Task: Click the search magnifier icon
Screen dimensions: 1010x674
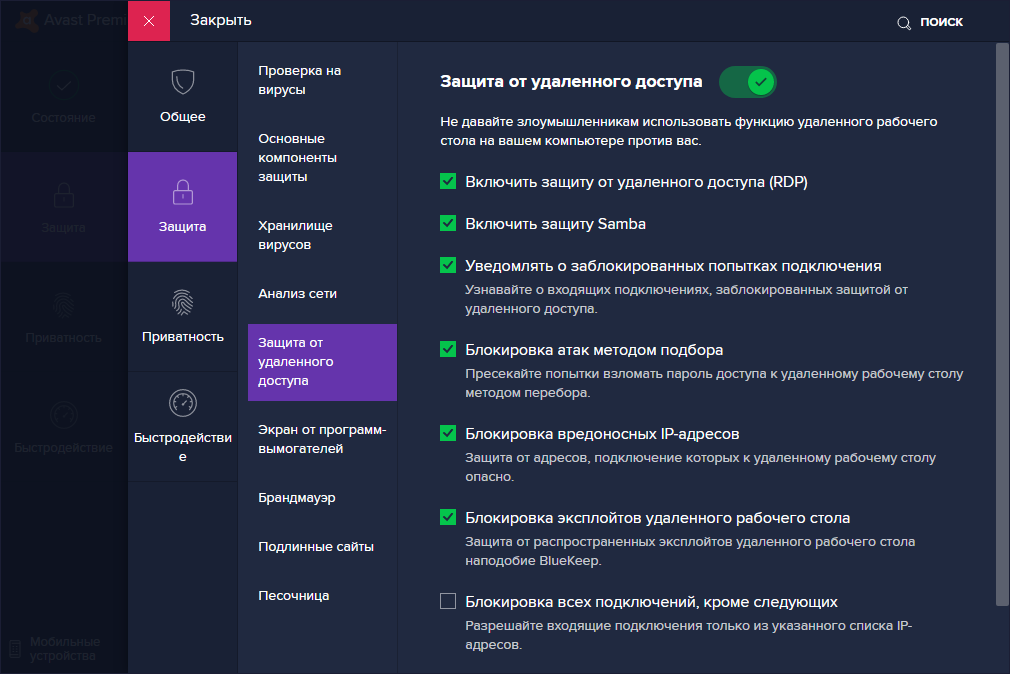Action: click(x=904, y=22)
